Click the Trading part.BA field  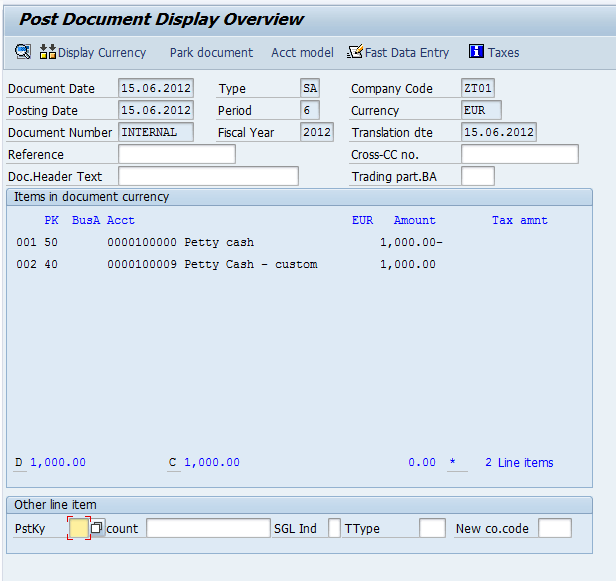tap(477, 176)
